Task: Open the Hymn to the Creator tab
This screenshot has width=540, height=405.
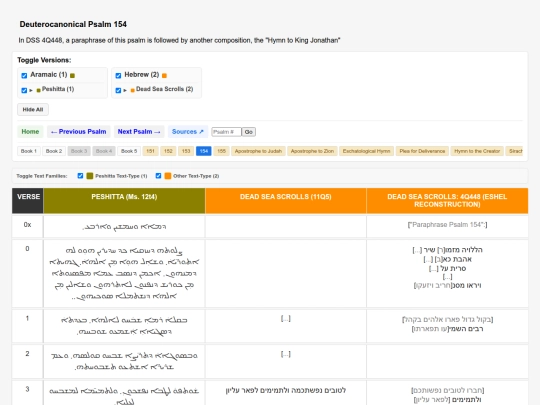Action: pos(477,151)
